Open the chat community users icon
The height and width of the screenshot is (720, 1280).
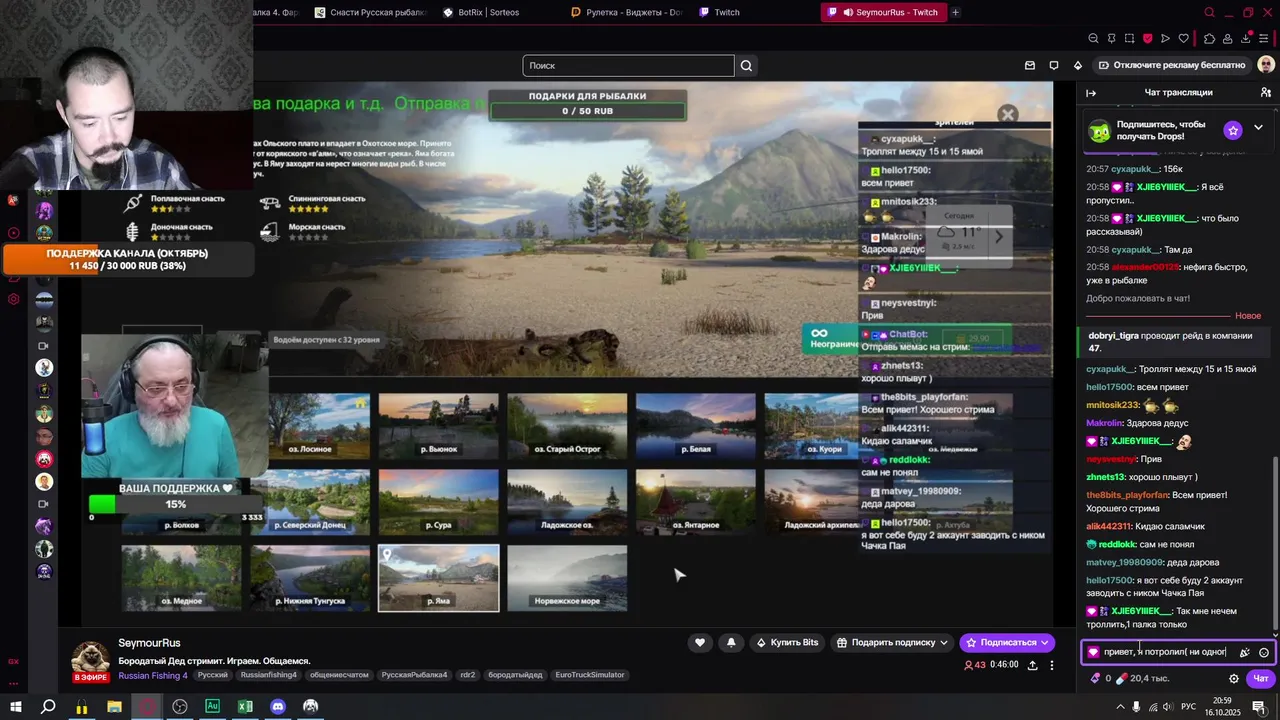click(x=1266, y=93)
